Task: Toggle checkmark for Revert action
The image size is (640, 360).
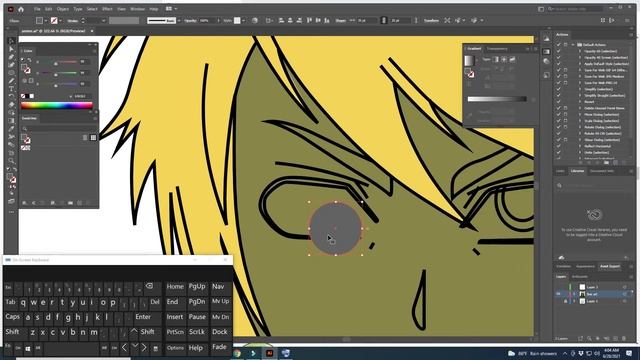Action: tap(558, 102)
